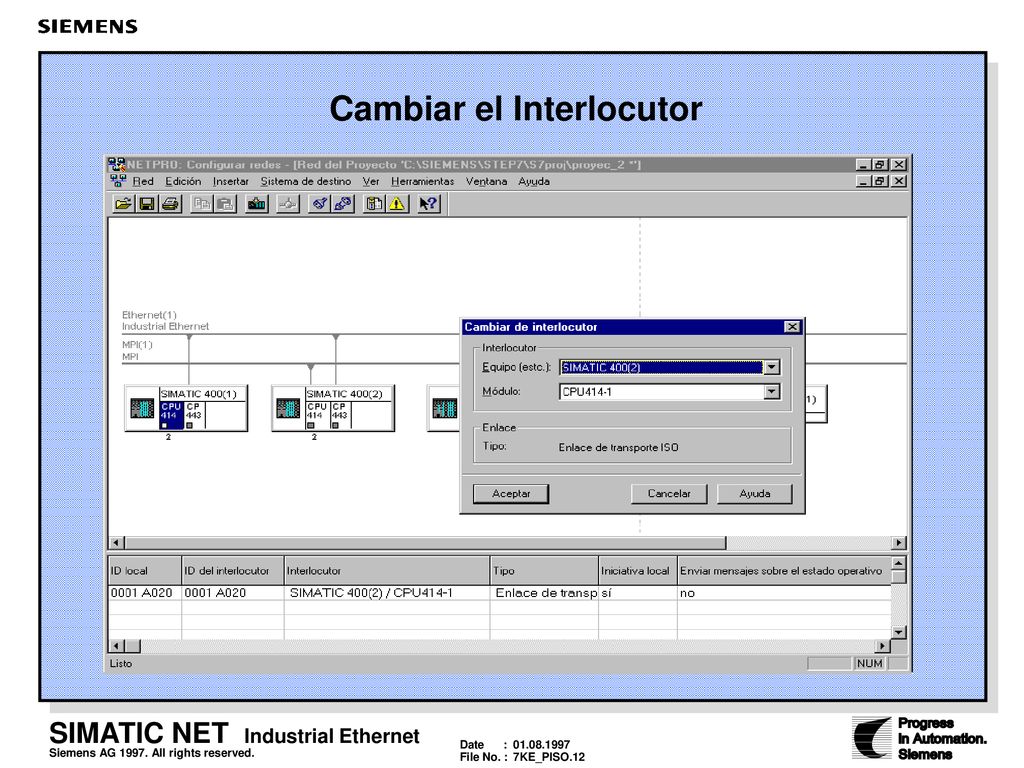Click the document network icon beside Red menu

(x=118, y=181)
